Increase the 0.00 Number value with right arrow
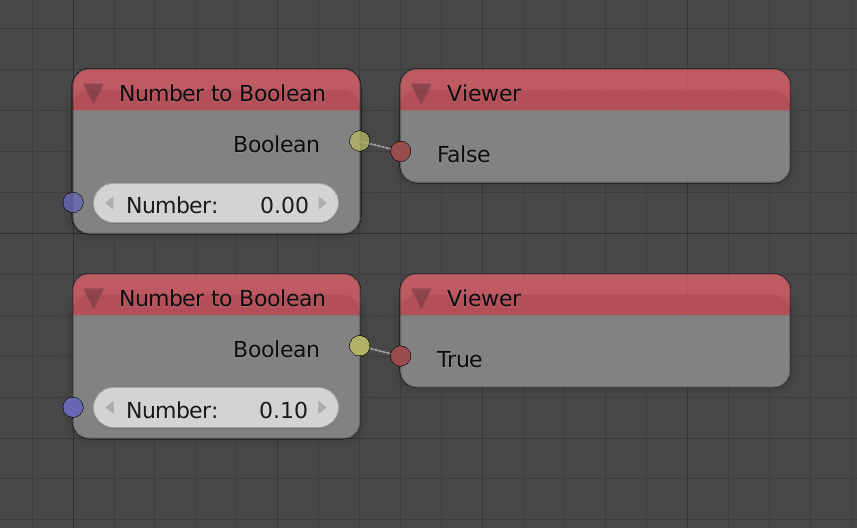The height and width of the screenshot is (528, 857). 322,203
